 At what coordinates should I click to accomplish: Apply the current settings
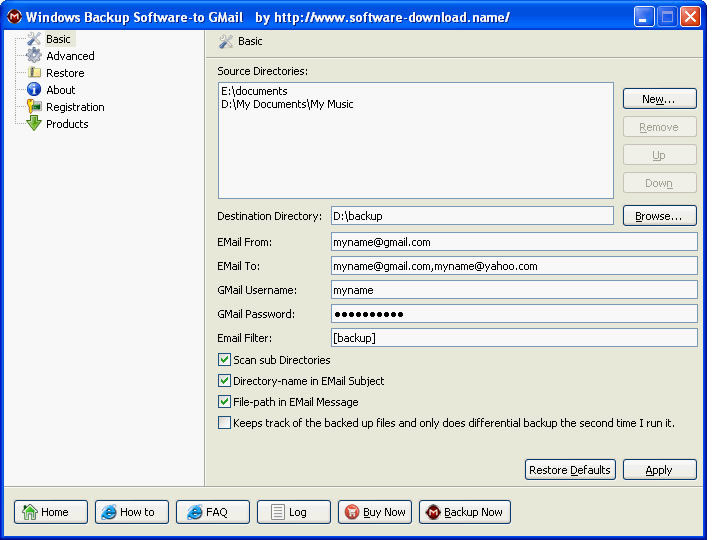[x=659, y=470]
